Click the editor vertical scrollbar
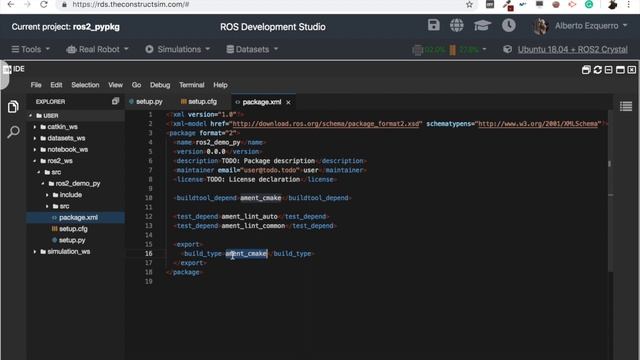This screenshot has width=640, height=360. [611, 192]
